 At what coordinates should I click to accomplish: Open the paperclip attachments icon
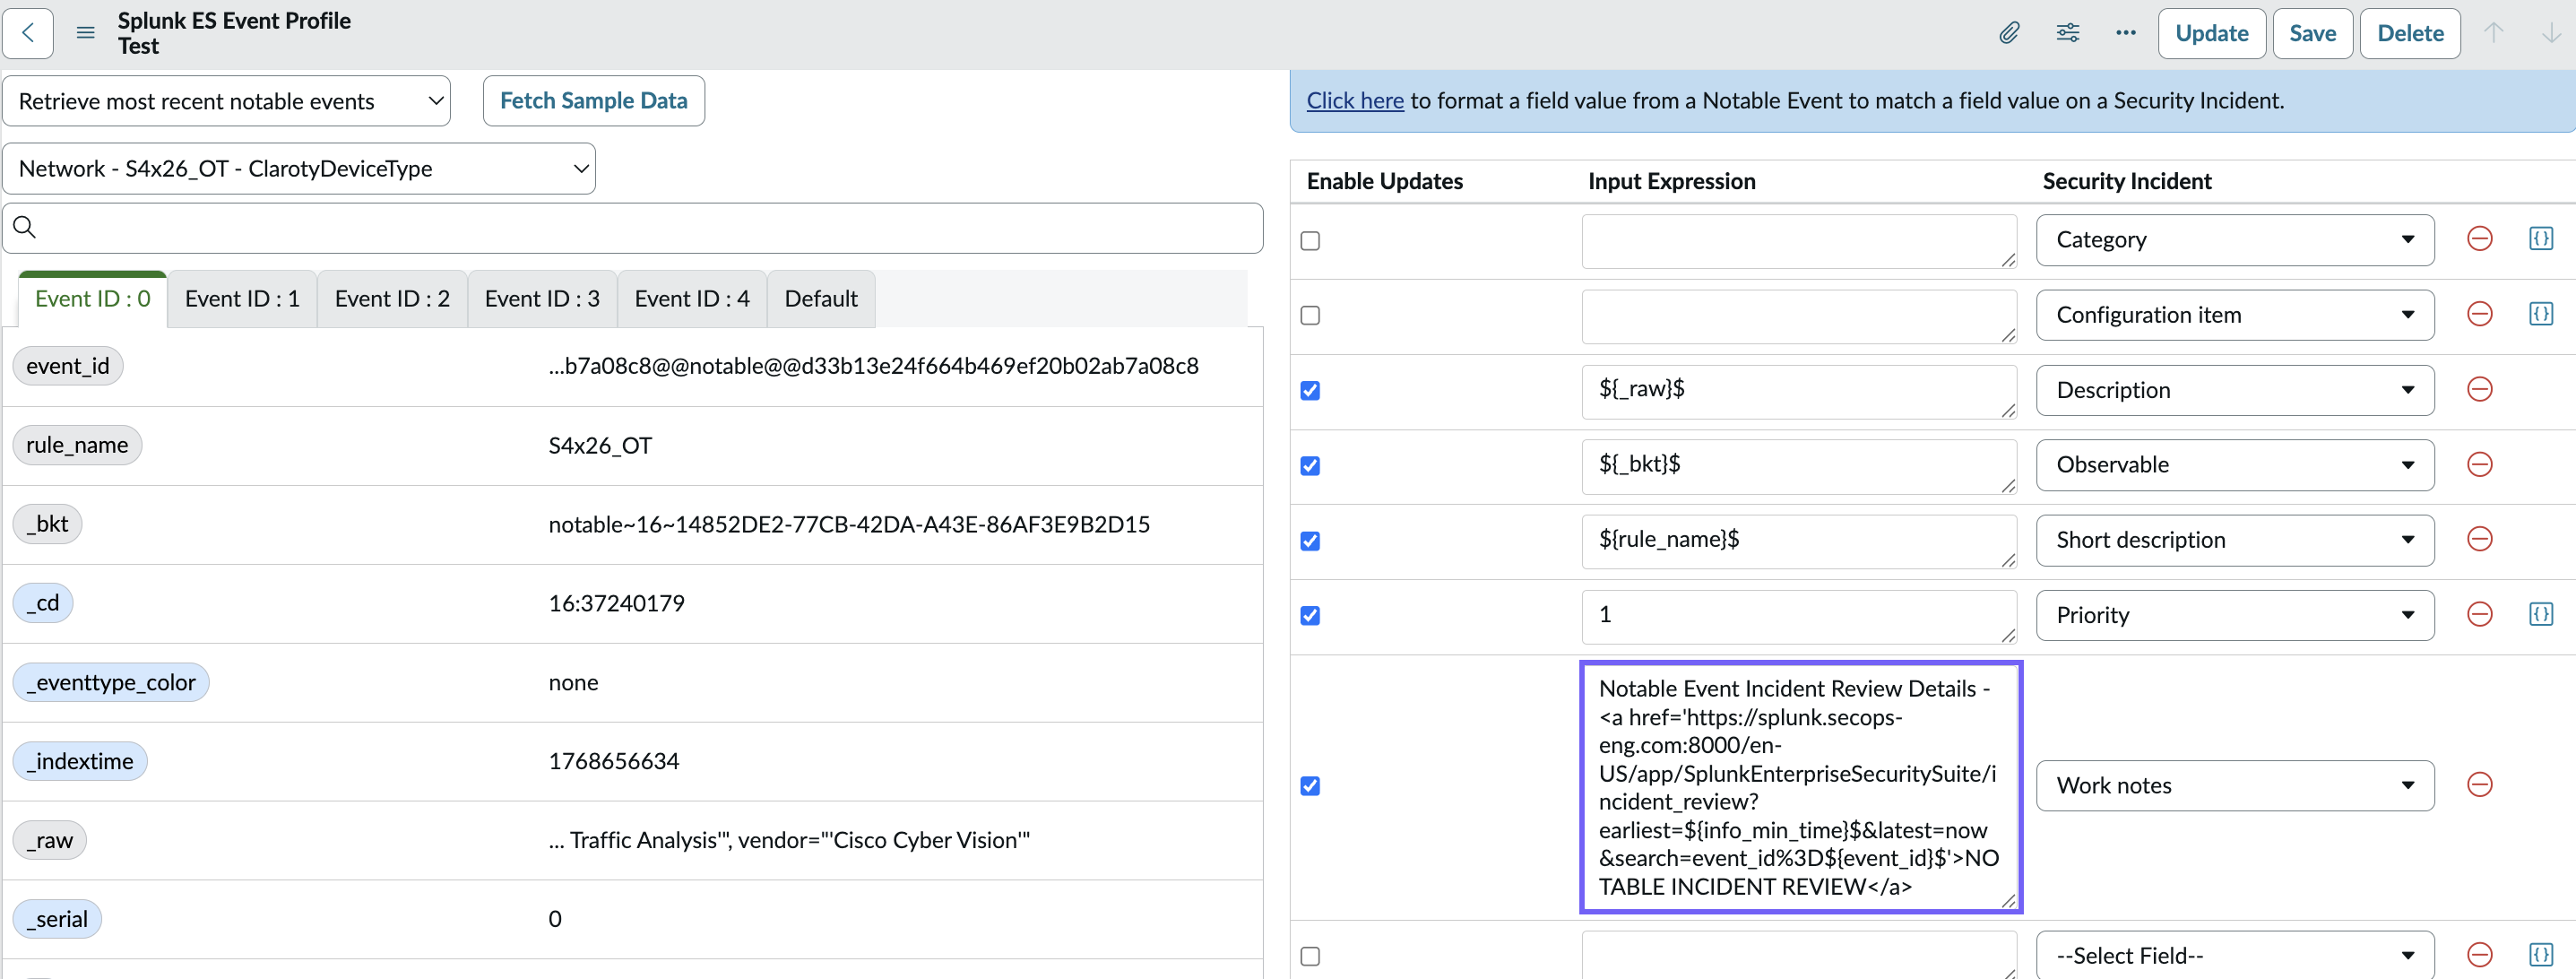[x=2009, y=33]
